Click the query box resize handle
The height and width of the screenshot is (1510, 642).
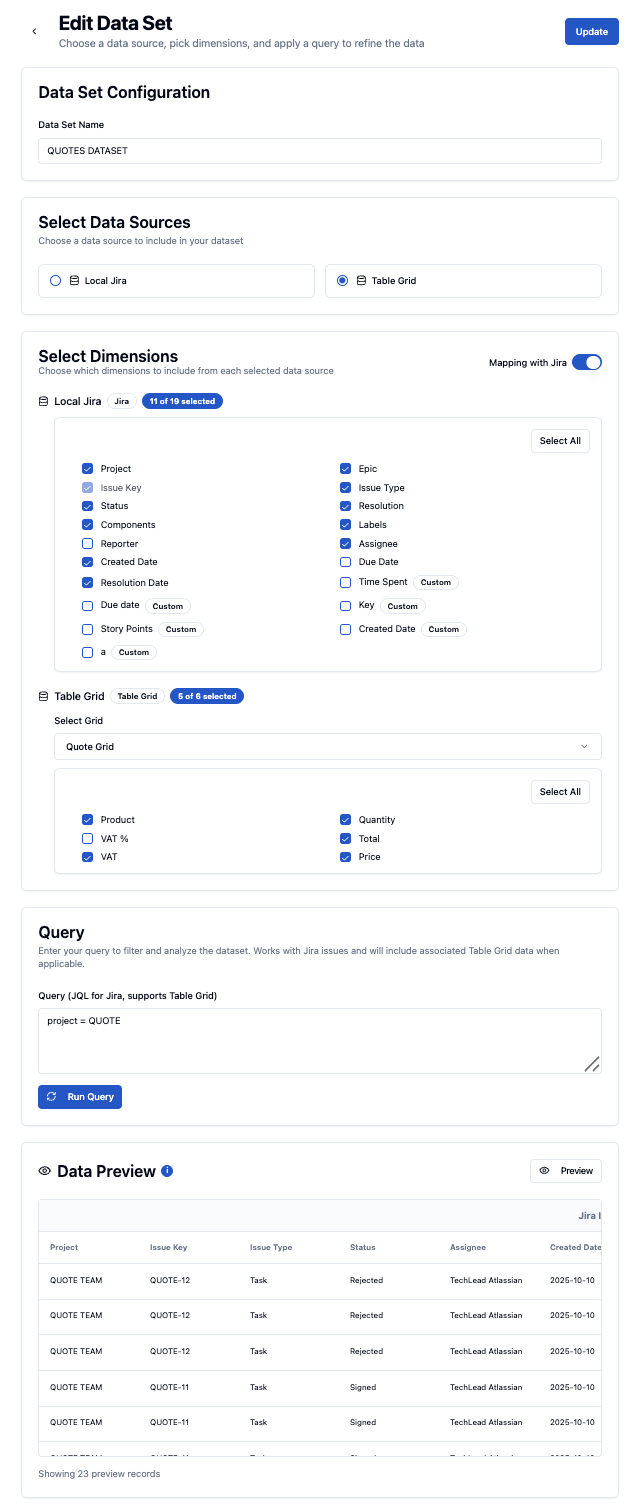tap(592, 1064)
